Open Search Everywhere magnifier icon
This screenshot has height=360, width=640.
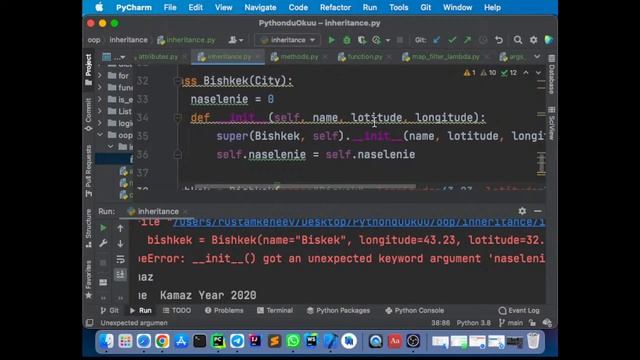pos(518,40)
